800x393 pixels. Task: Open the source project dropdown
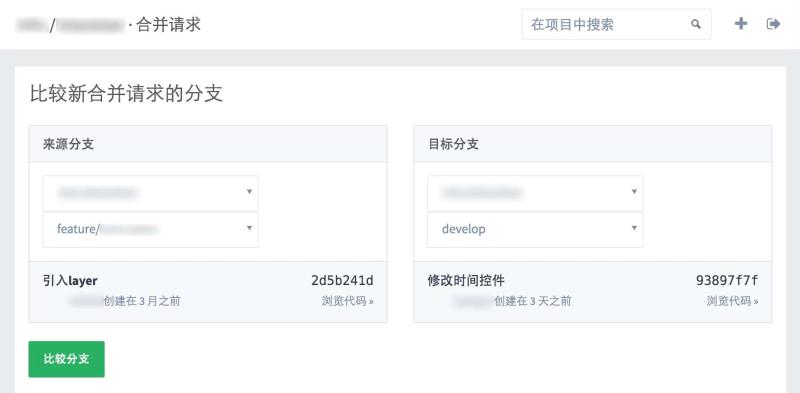151,193
